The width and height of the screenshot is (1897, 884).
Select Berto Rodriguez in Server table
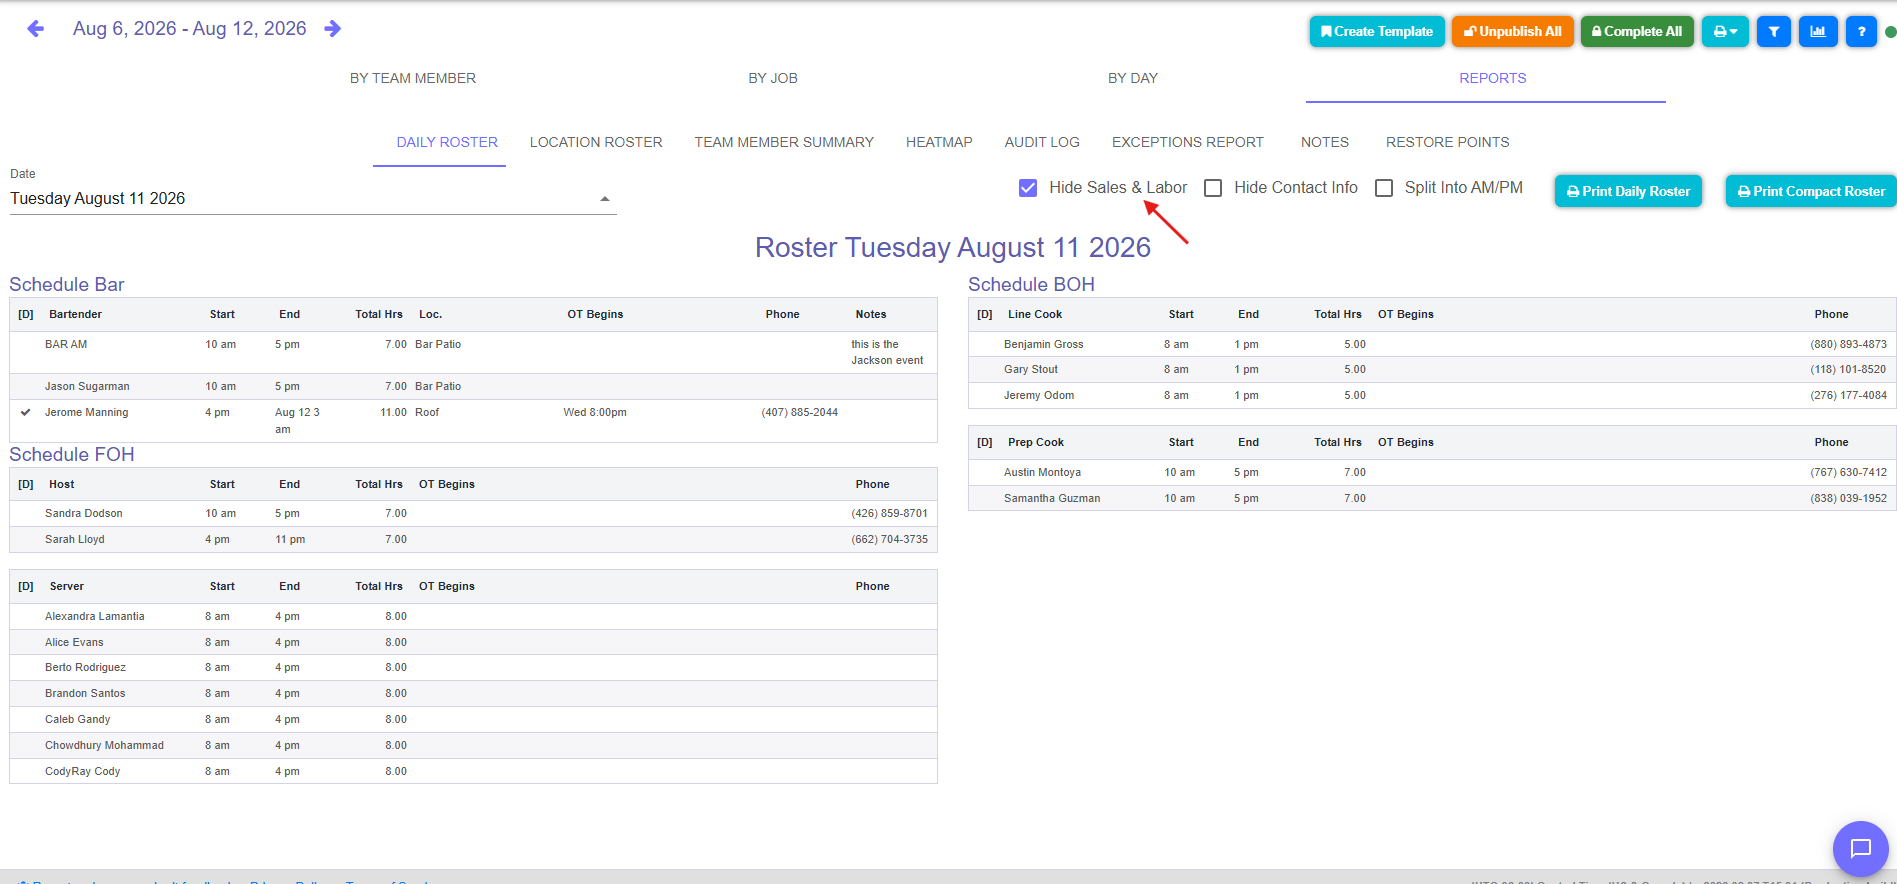click(86, 667)
